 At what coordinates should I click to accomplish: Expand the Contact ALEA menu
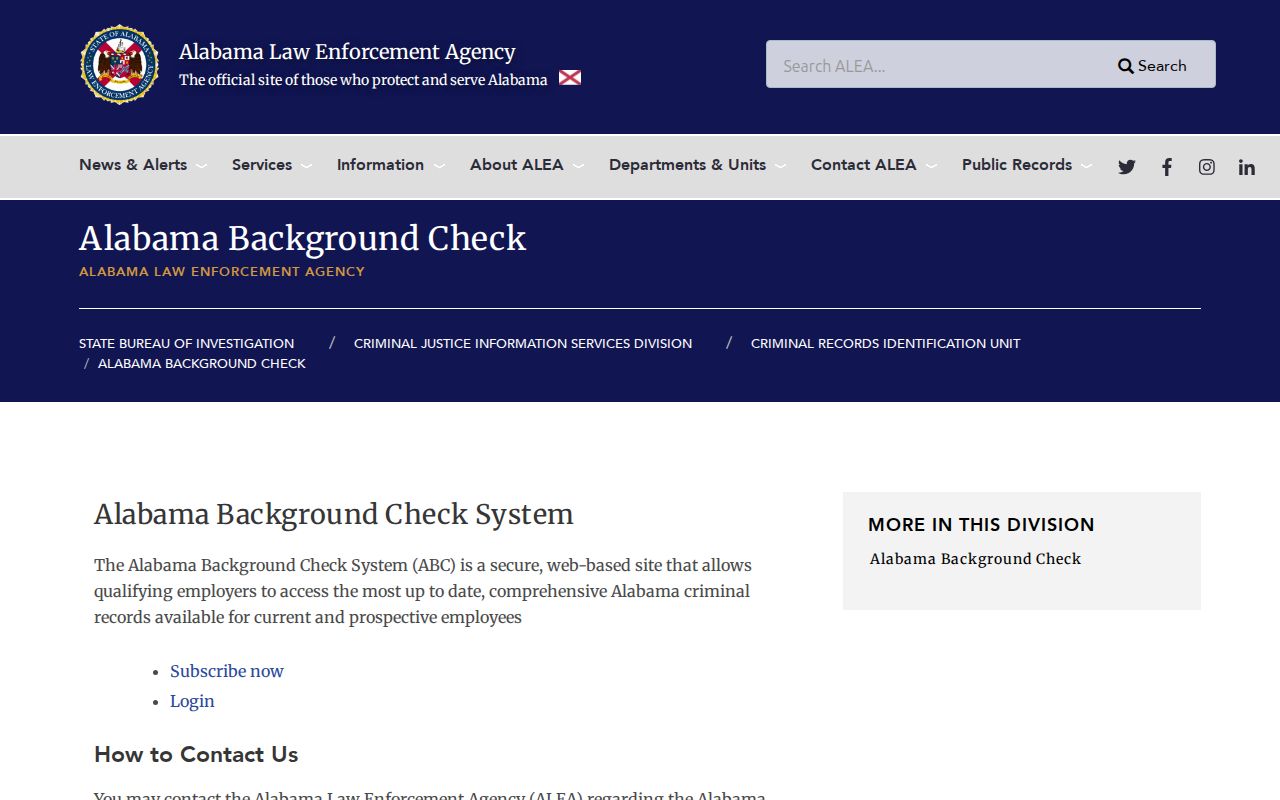coord(874,165)
